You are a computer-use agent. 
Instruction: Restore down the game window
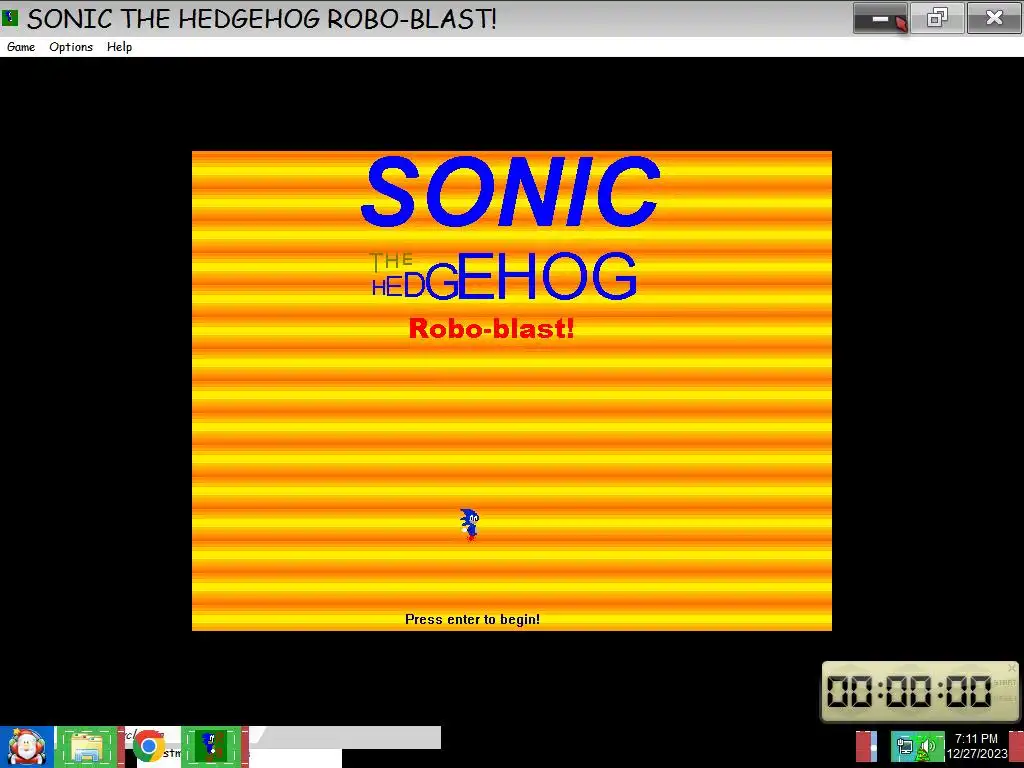click(x=937, y=18)
